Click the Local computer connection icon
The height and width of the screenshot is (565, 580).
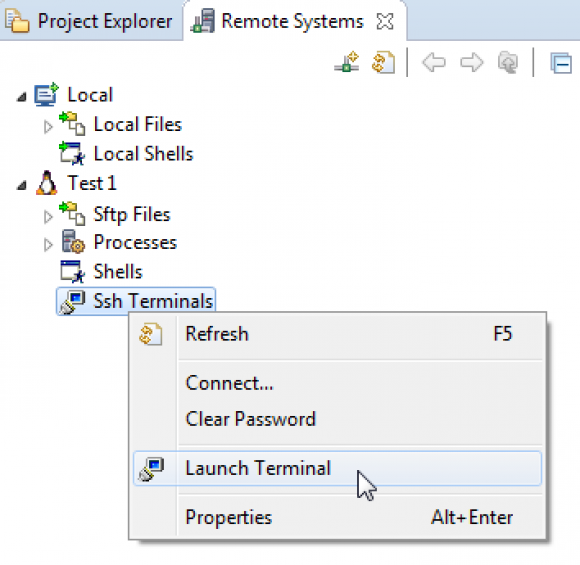(46, 94)
